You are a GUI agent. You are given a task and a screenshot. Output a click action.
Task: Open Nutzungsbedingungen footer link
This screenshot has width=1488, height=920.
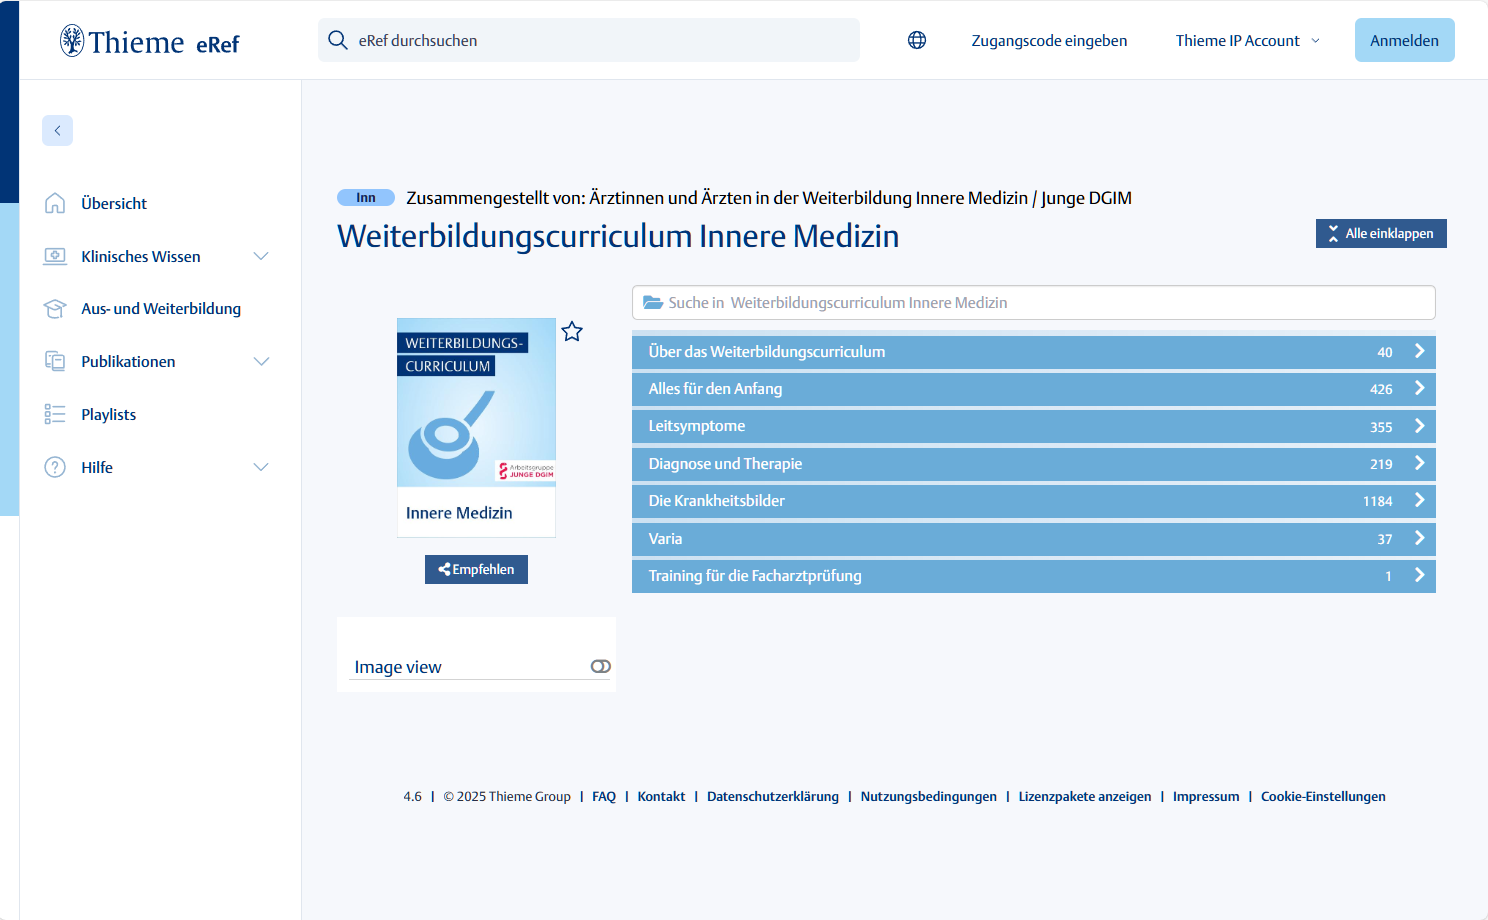[x=929, y=796]
